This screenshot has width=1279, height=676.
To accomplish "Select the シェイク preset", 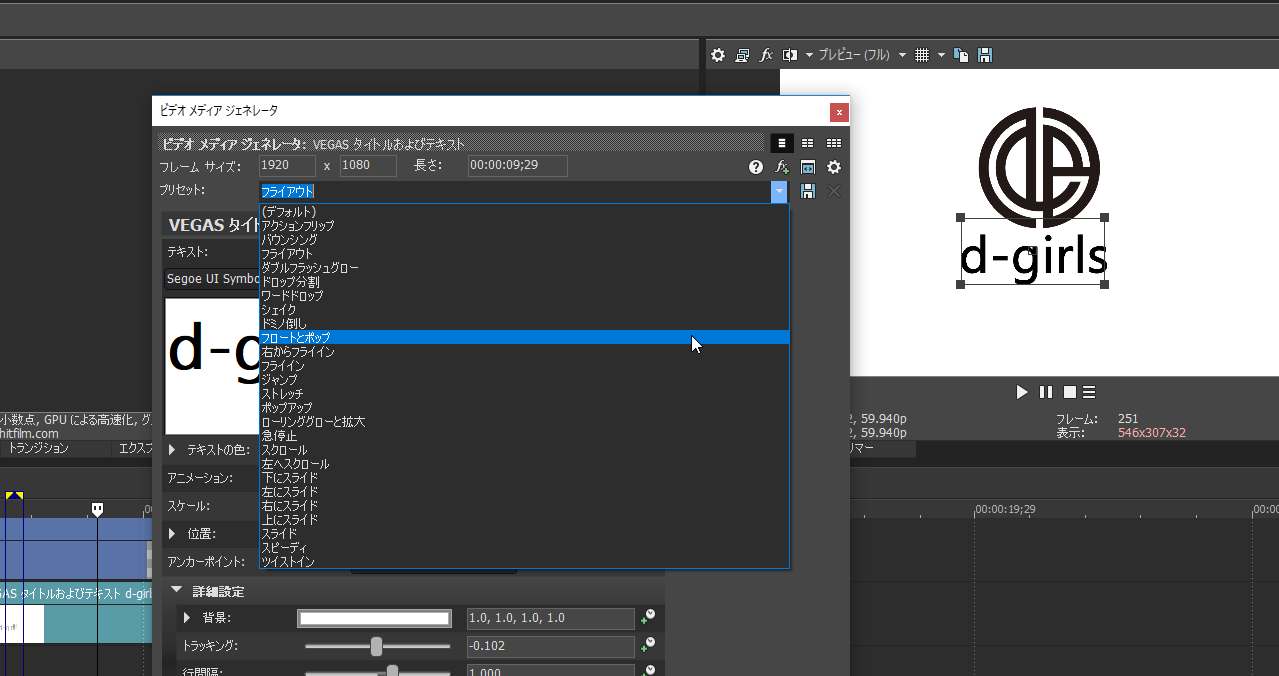I will click(524, 310).
